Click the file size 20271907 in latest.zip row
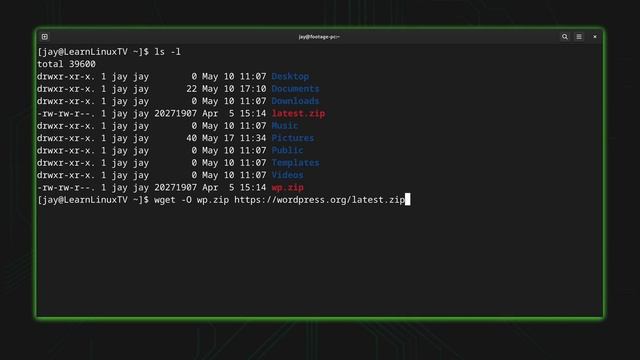 [176, 113]
